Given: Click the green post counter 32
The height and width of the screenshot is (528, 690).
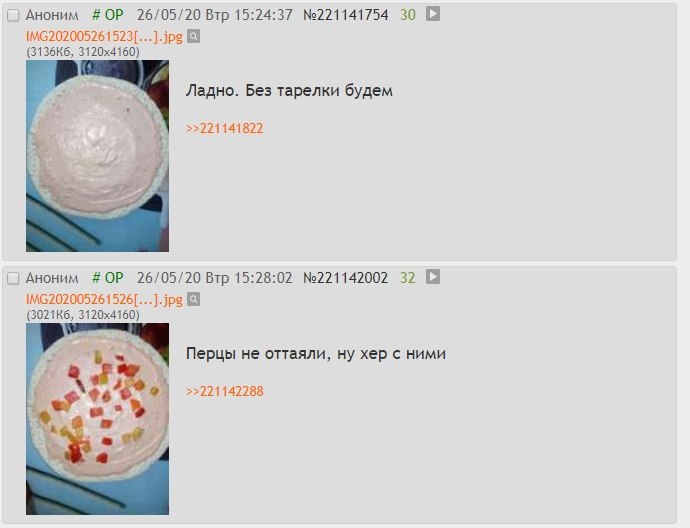Looking at the screenshot, I should click(x=407, y=278).
